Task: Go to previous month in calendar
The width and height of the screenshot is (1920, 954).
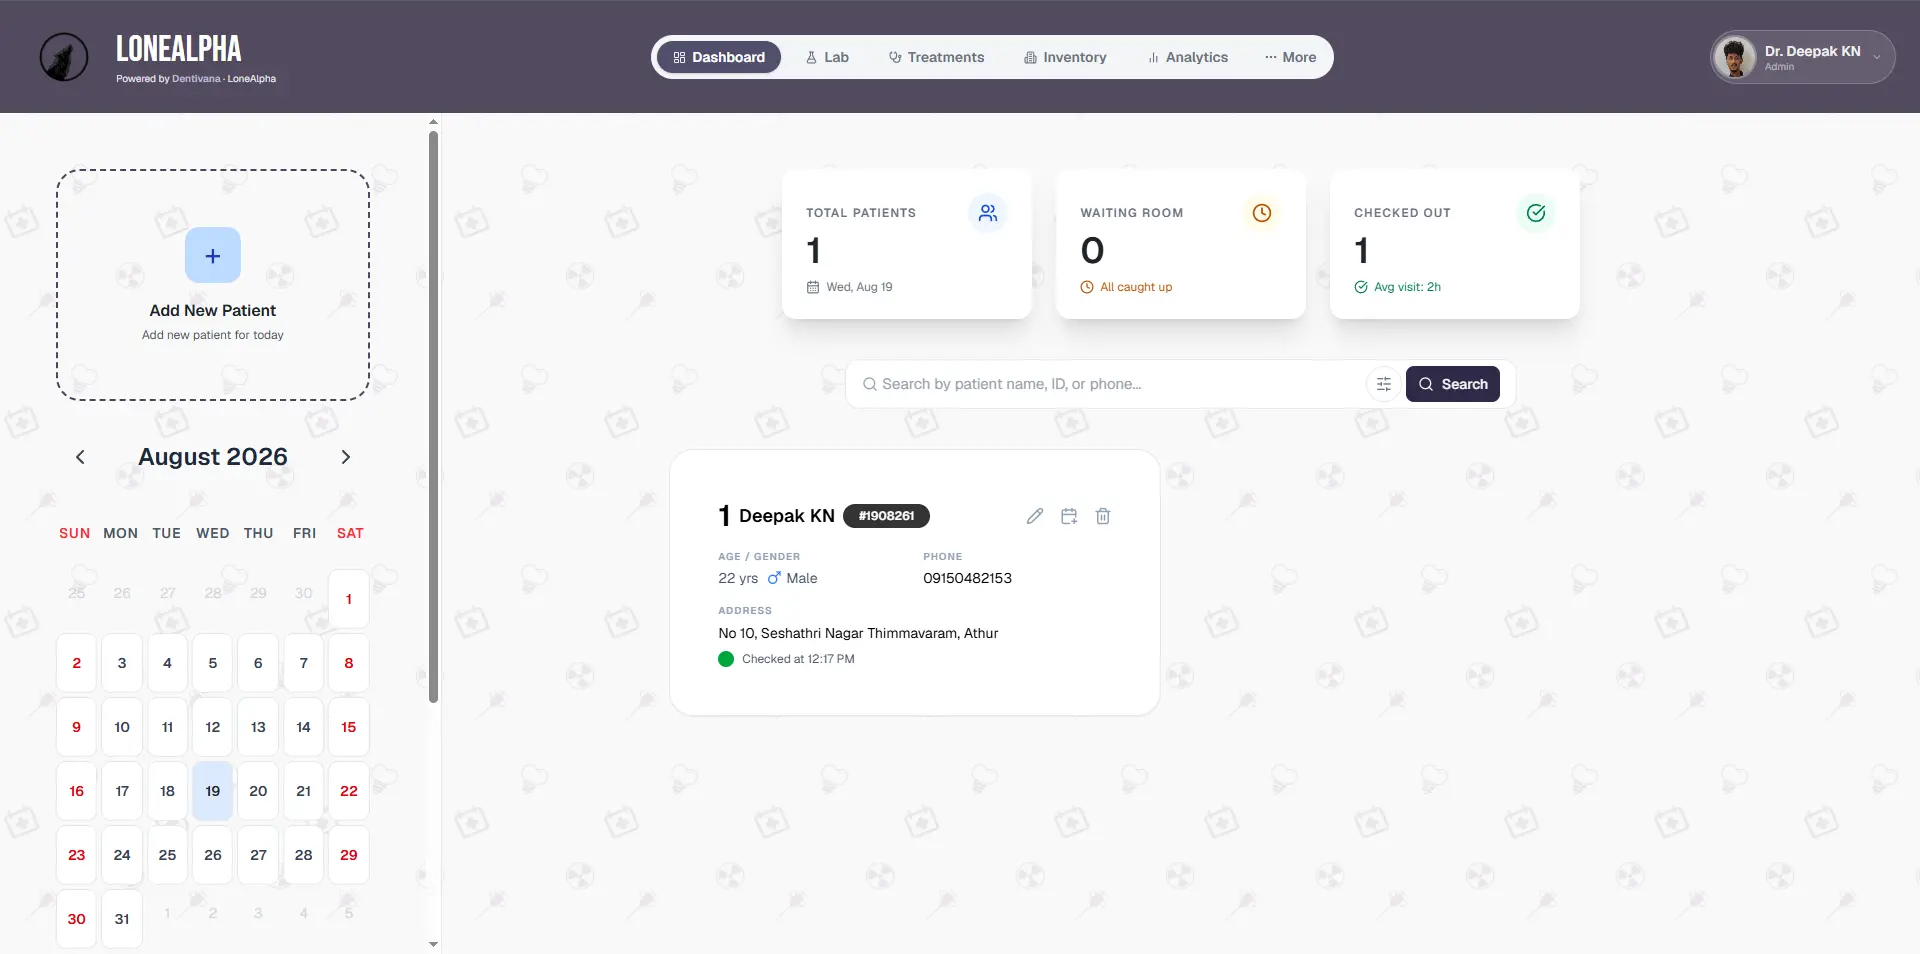Action: click(x=80, y=457)
